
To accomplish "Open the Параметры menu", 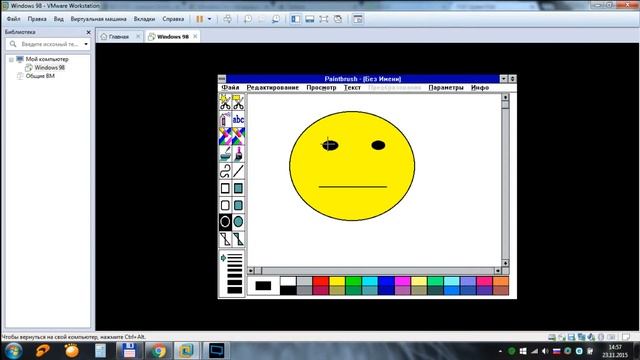I will point(446,87).
